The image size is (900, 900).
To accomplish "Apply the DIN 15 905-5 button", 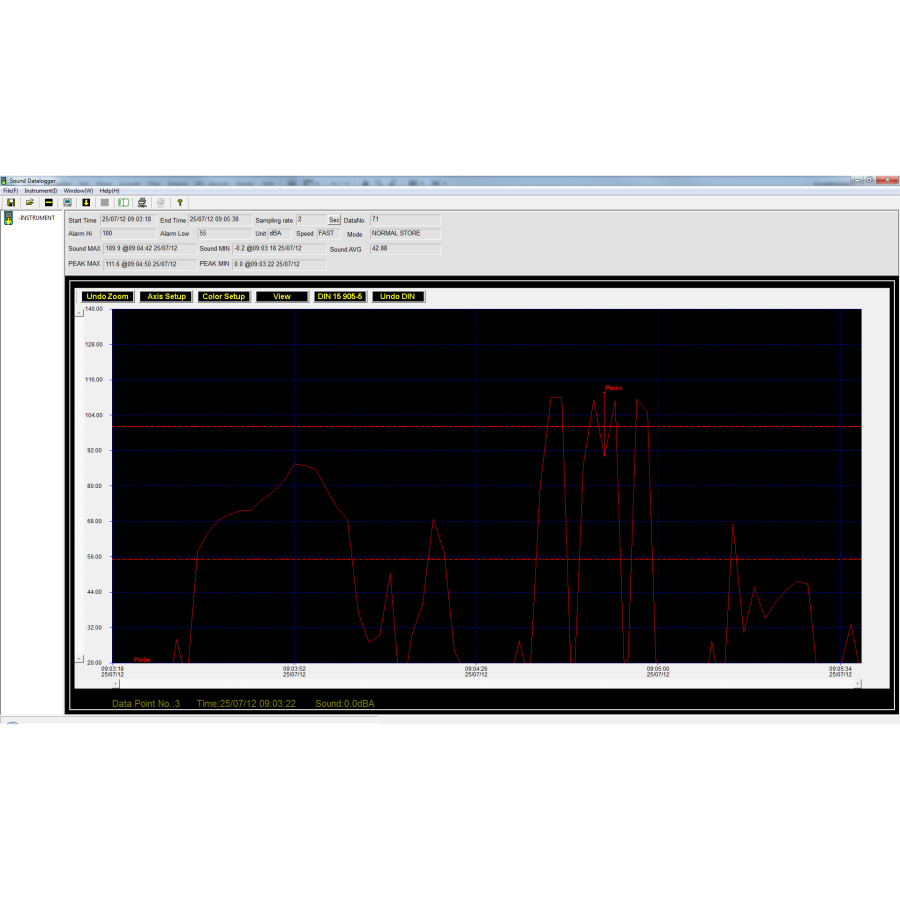I will pyautogui.click(x=340, y=297).
